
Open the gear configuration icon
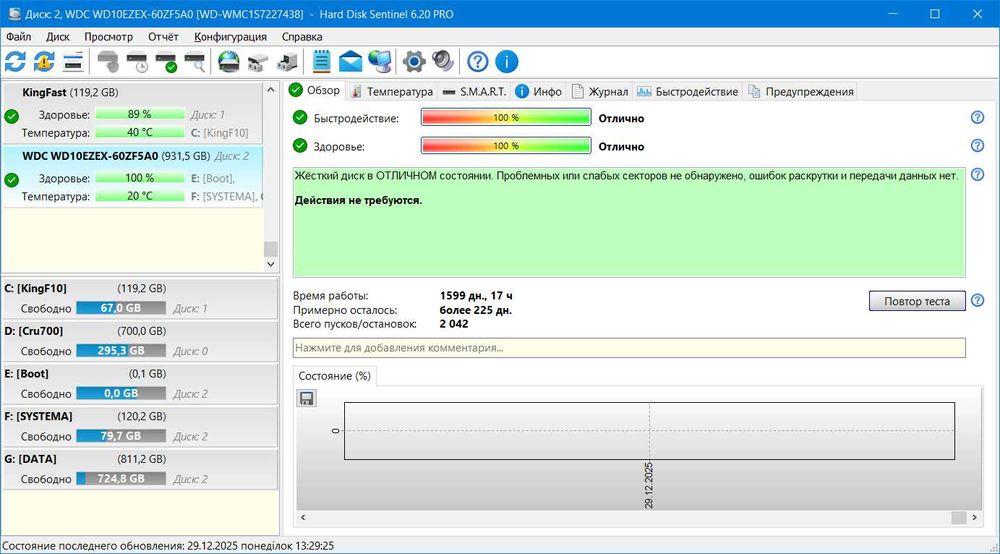(x=414, y=62)
